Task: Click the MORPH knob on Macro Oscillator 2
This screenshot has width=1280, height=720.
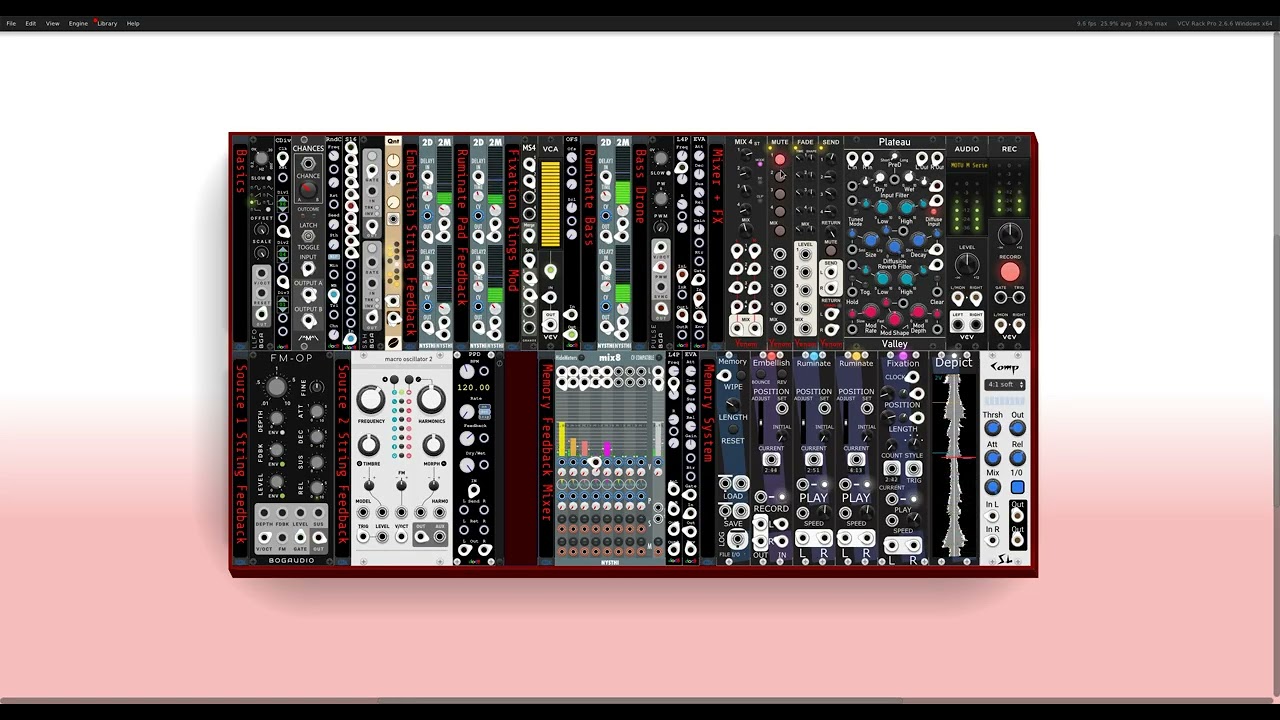Action: 434,445
